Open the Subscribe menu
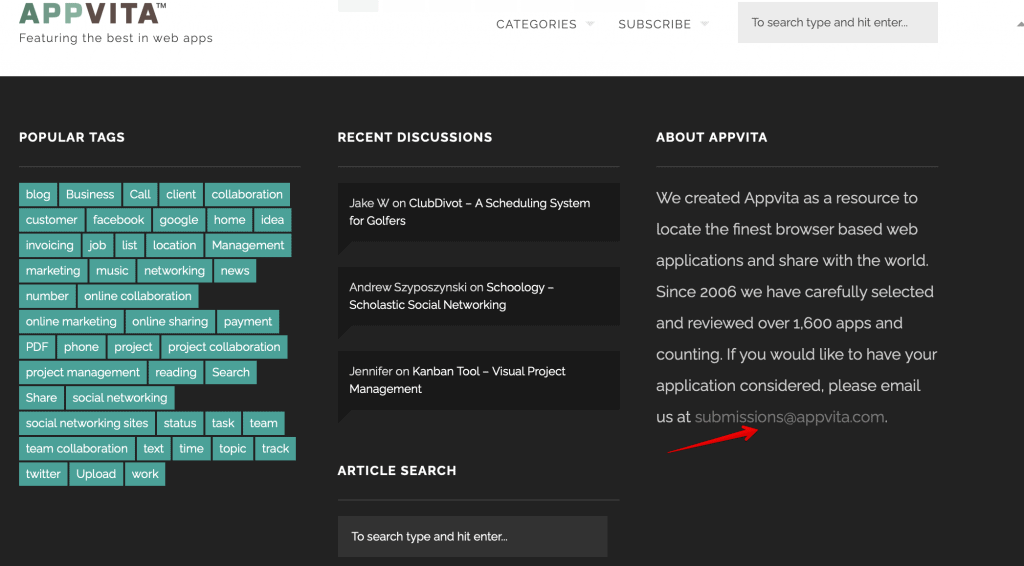The image size is (1024, 566). 654,24
